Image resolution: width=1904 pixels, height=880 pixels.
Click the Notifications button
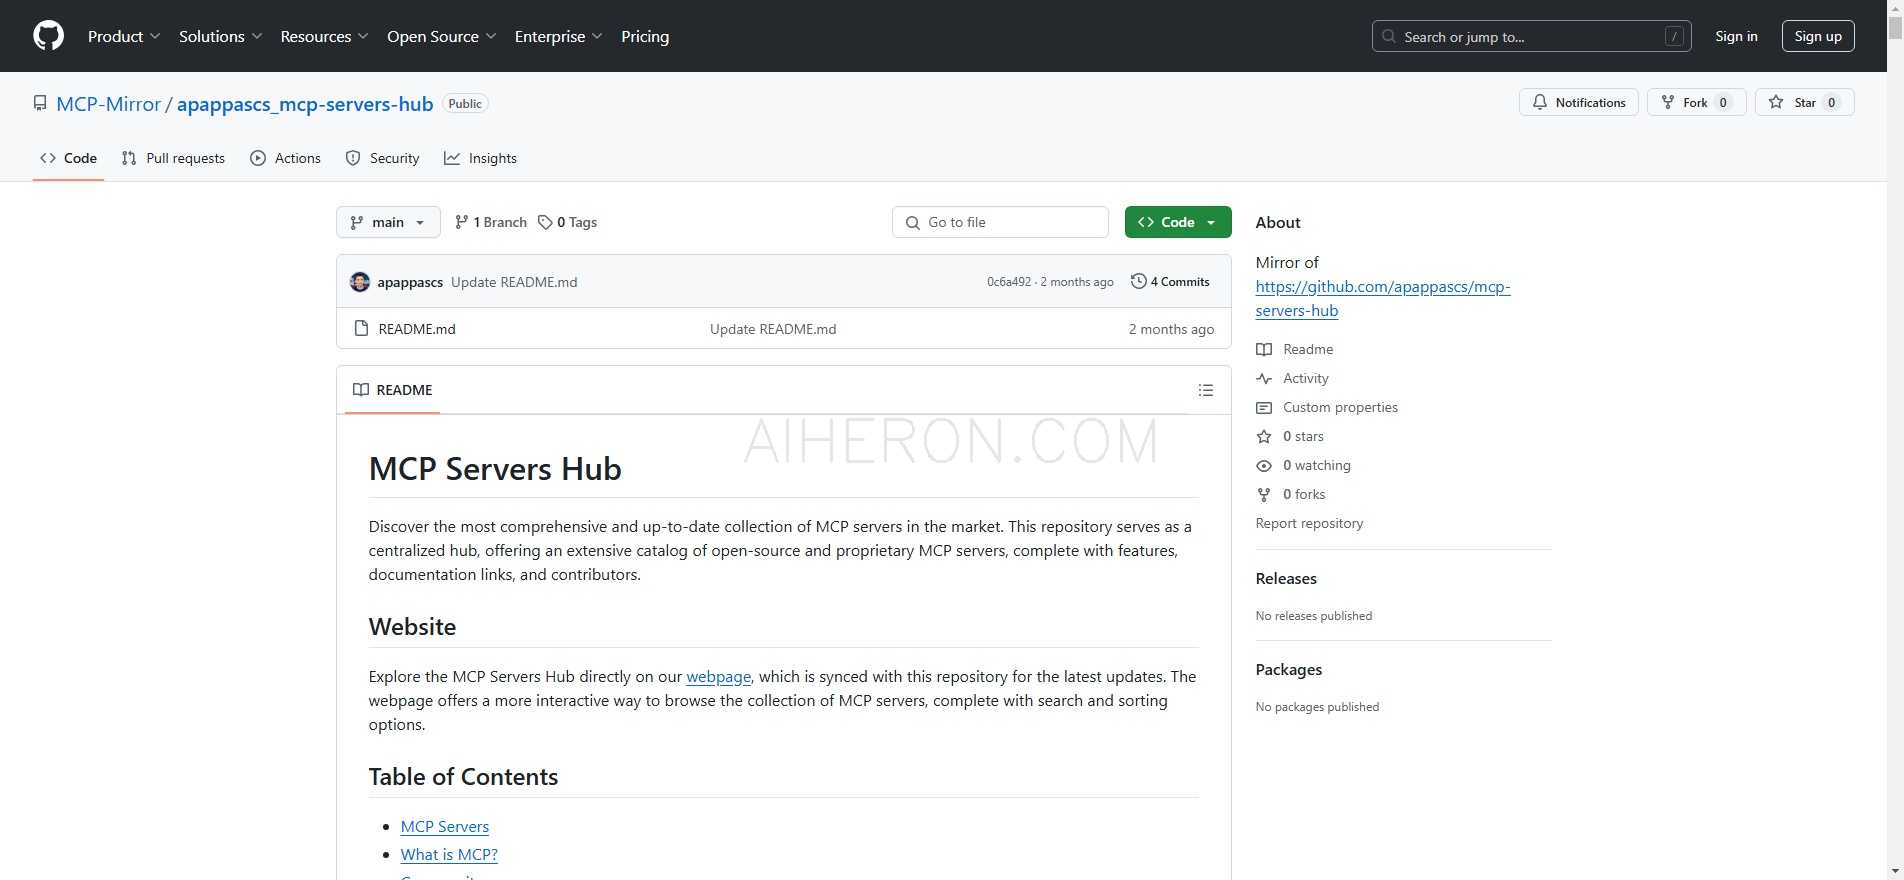[x=1579, y=102]
